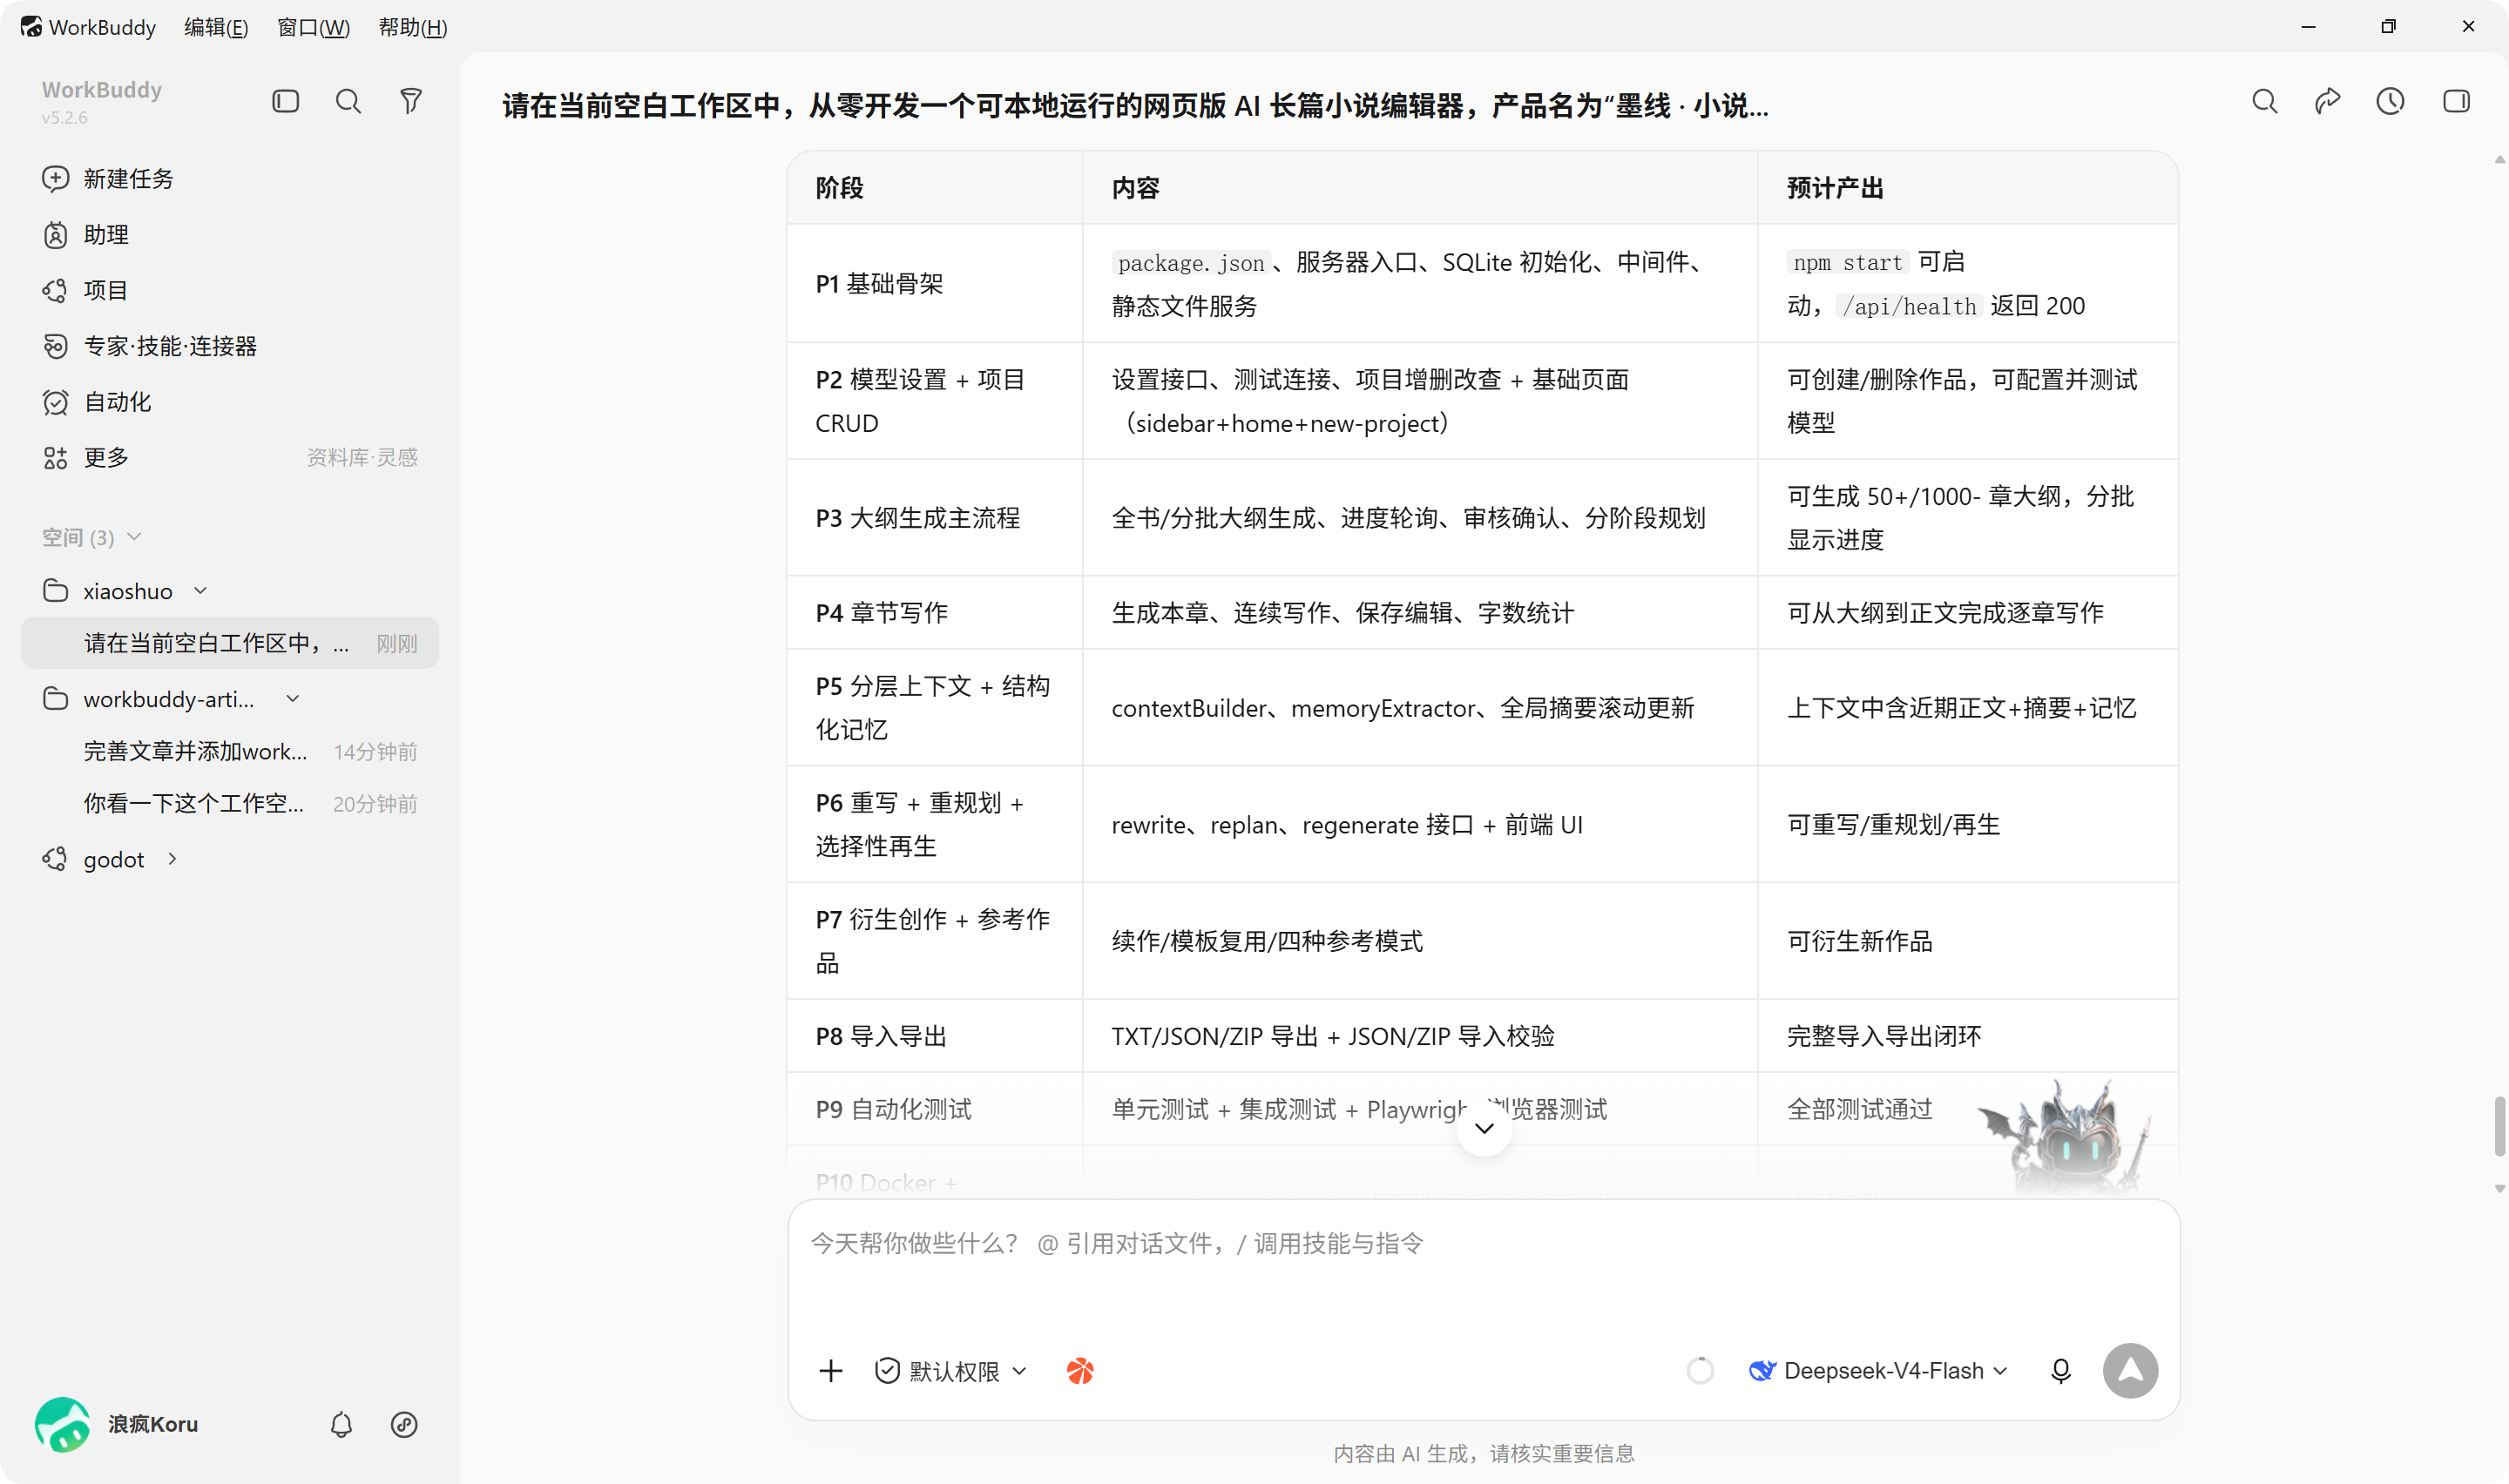Open the 助理 assistant icon
This screenshot has width=2509, height=1484.
[55, 234]
